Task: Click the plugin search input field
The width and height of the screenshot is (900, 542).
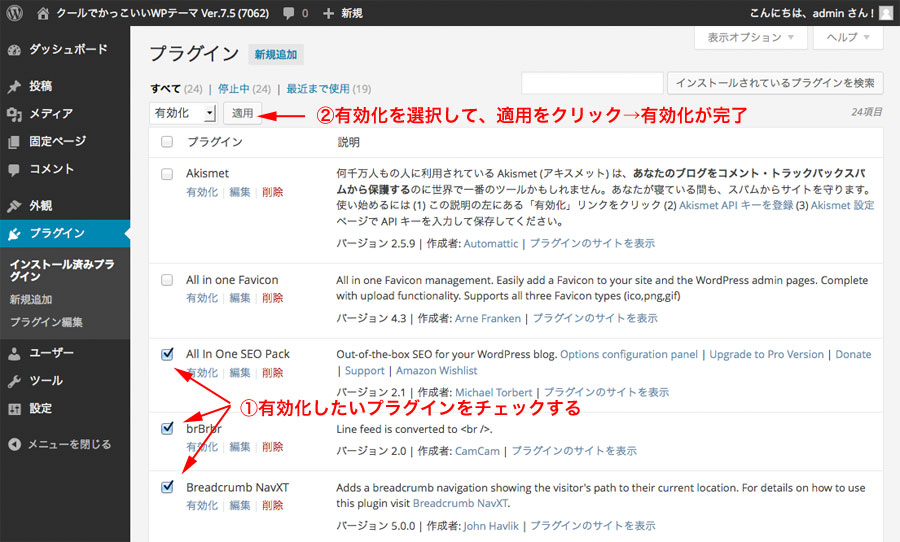Action: pos(592,83)
